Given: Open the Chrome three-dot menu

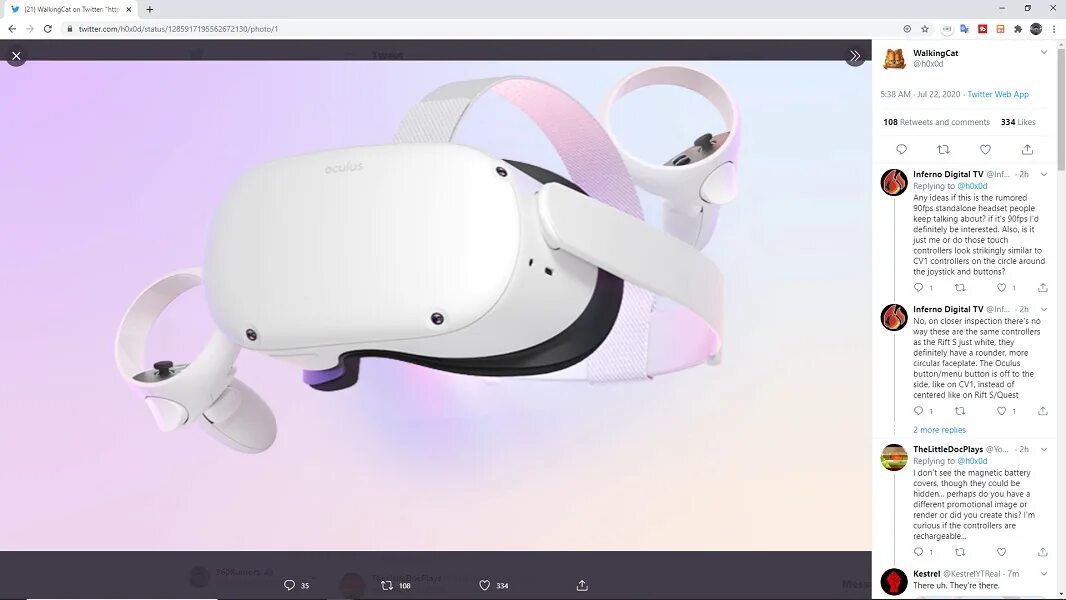Looking at the screenshot, I should click(1054, 29).
